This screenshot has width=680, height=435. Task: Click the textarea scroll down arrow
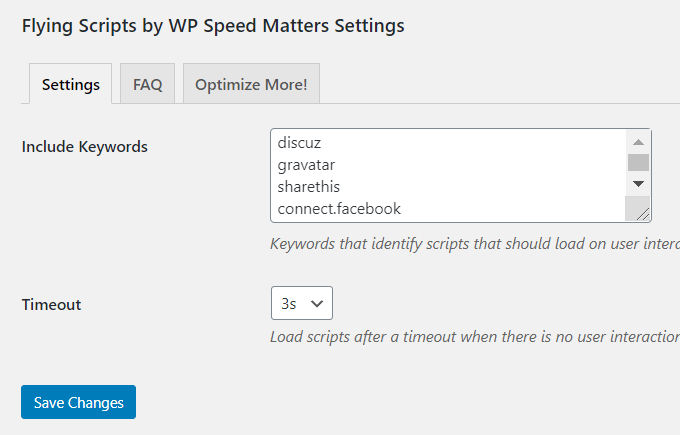coord(638,184)
